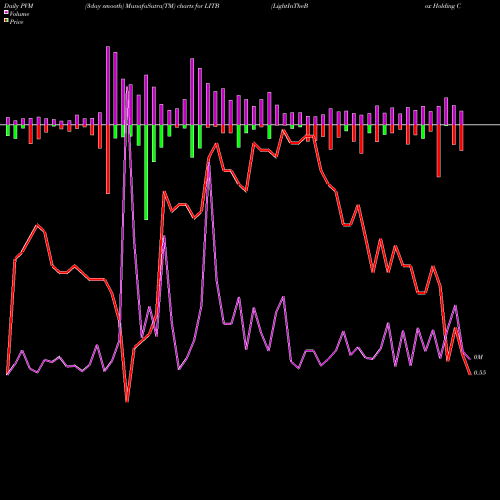Click the '0M' volume axis label
This screenshot has height=500, width=500.
(x=478, y=357)
